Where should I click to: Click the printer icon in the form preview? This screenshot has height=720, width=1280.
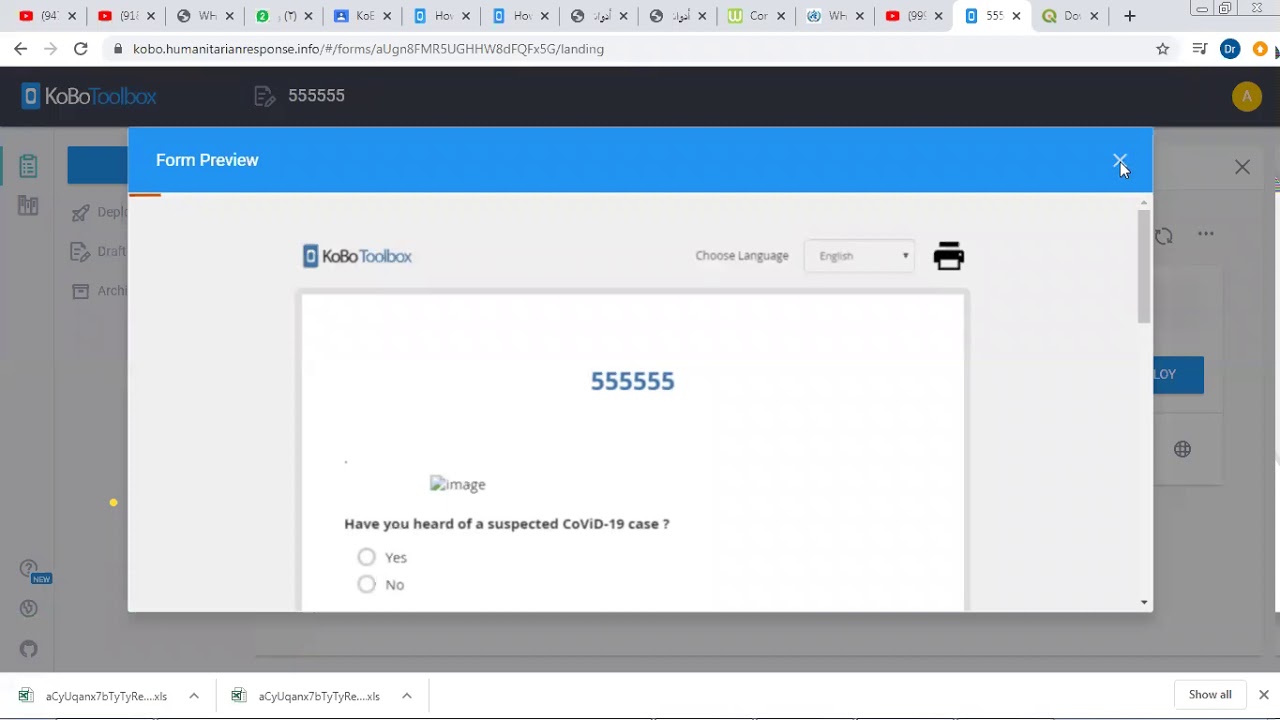(948, 256)
